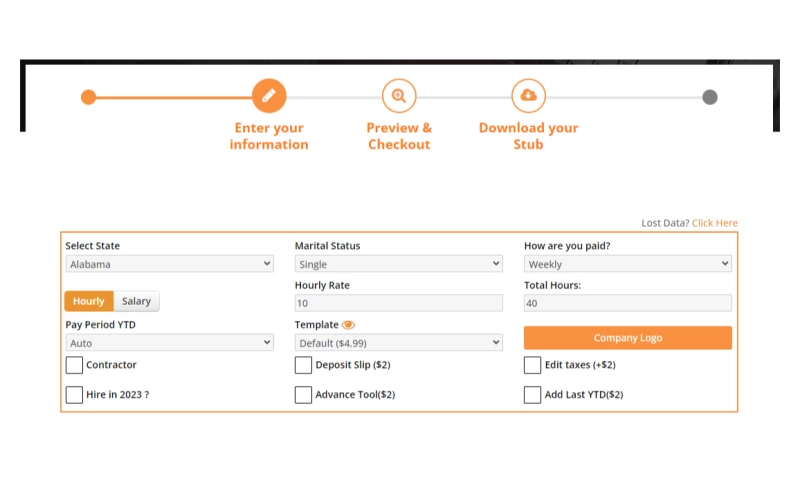Click the eye icon beside Template
This screenshot has height=480, width=800.
pos(349,325)
